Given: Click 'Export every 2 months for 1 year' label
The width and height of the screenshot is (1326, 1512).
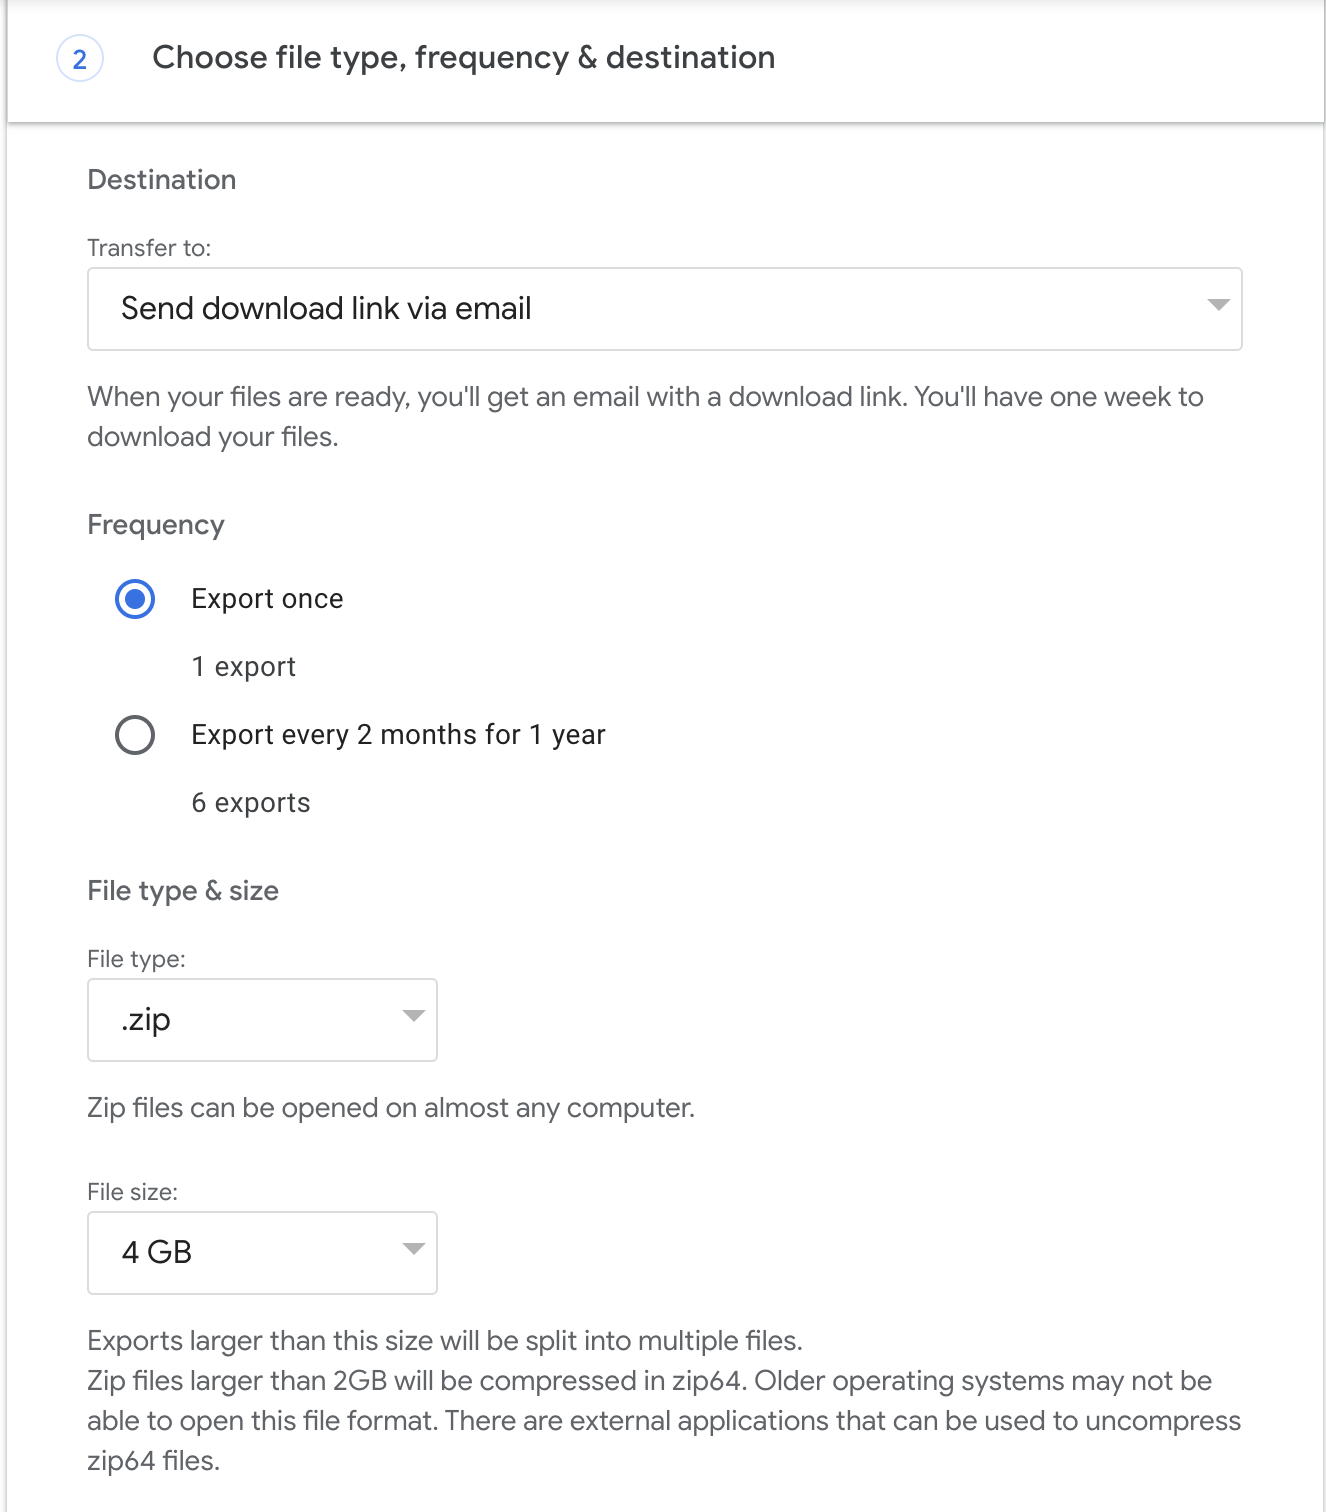Looking at the screenshot, I should (398, 735).
